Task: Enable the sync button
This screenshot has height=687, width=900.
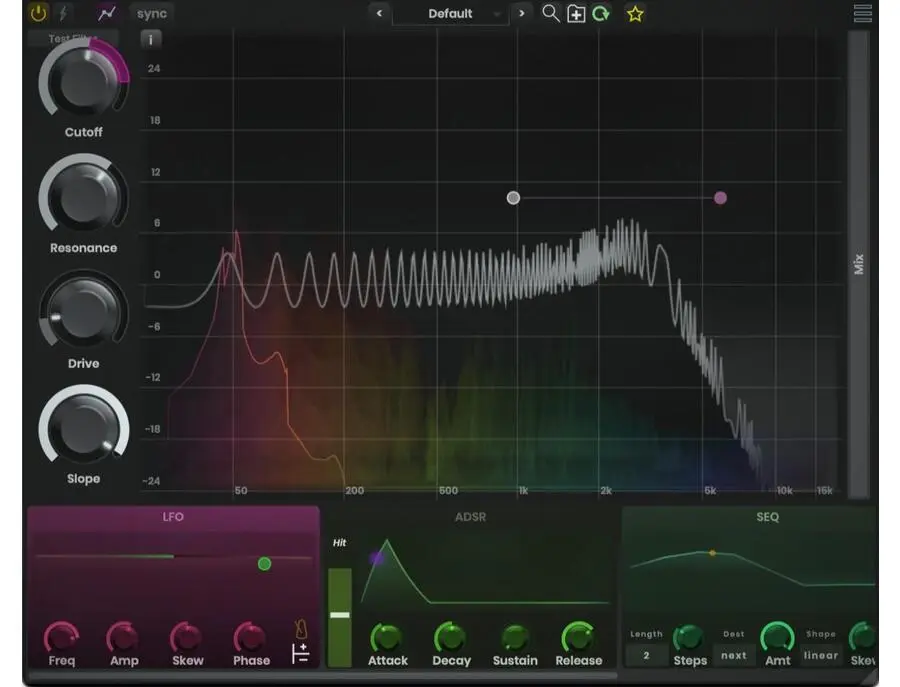Action: click(x=152, y=13)
